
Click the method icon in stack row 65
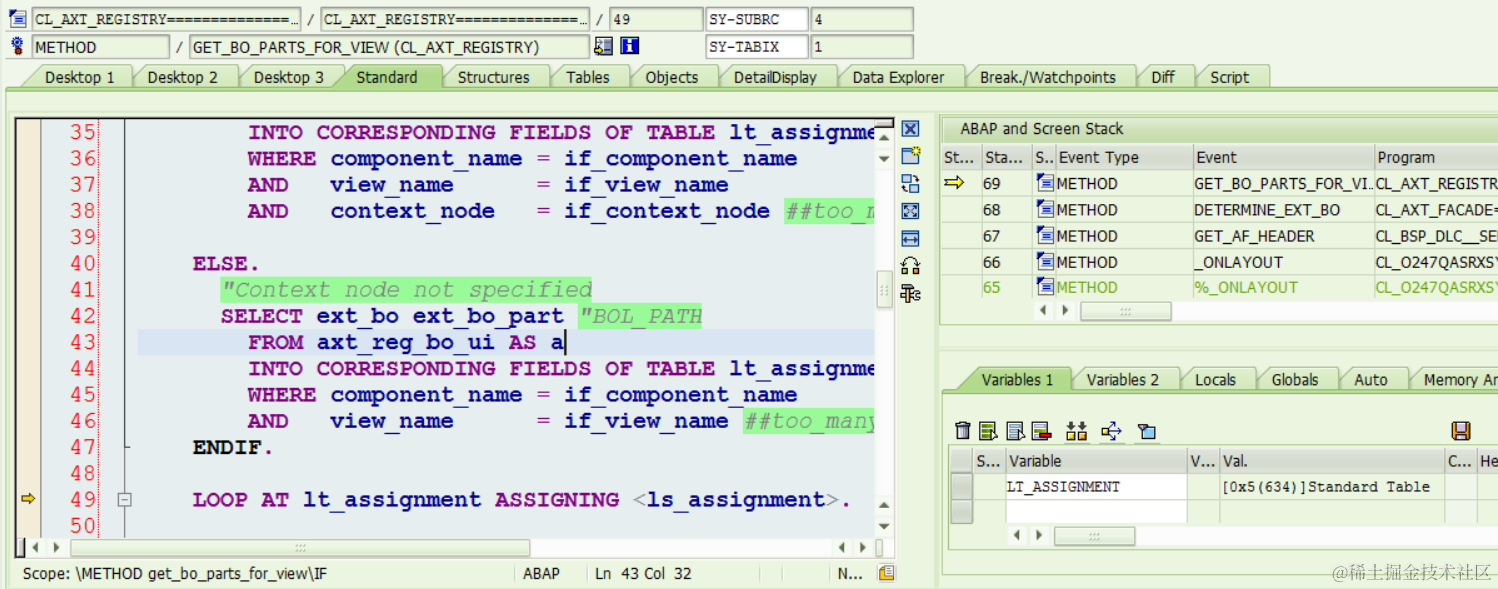click(1045, 288)
